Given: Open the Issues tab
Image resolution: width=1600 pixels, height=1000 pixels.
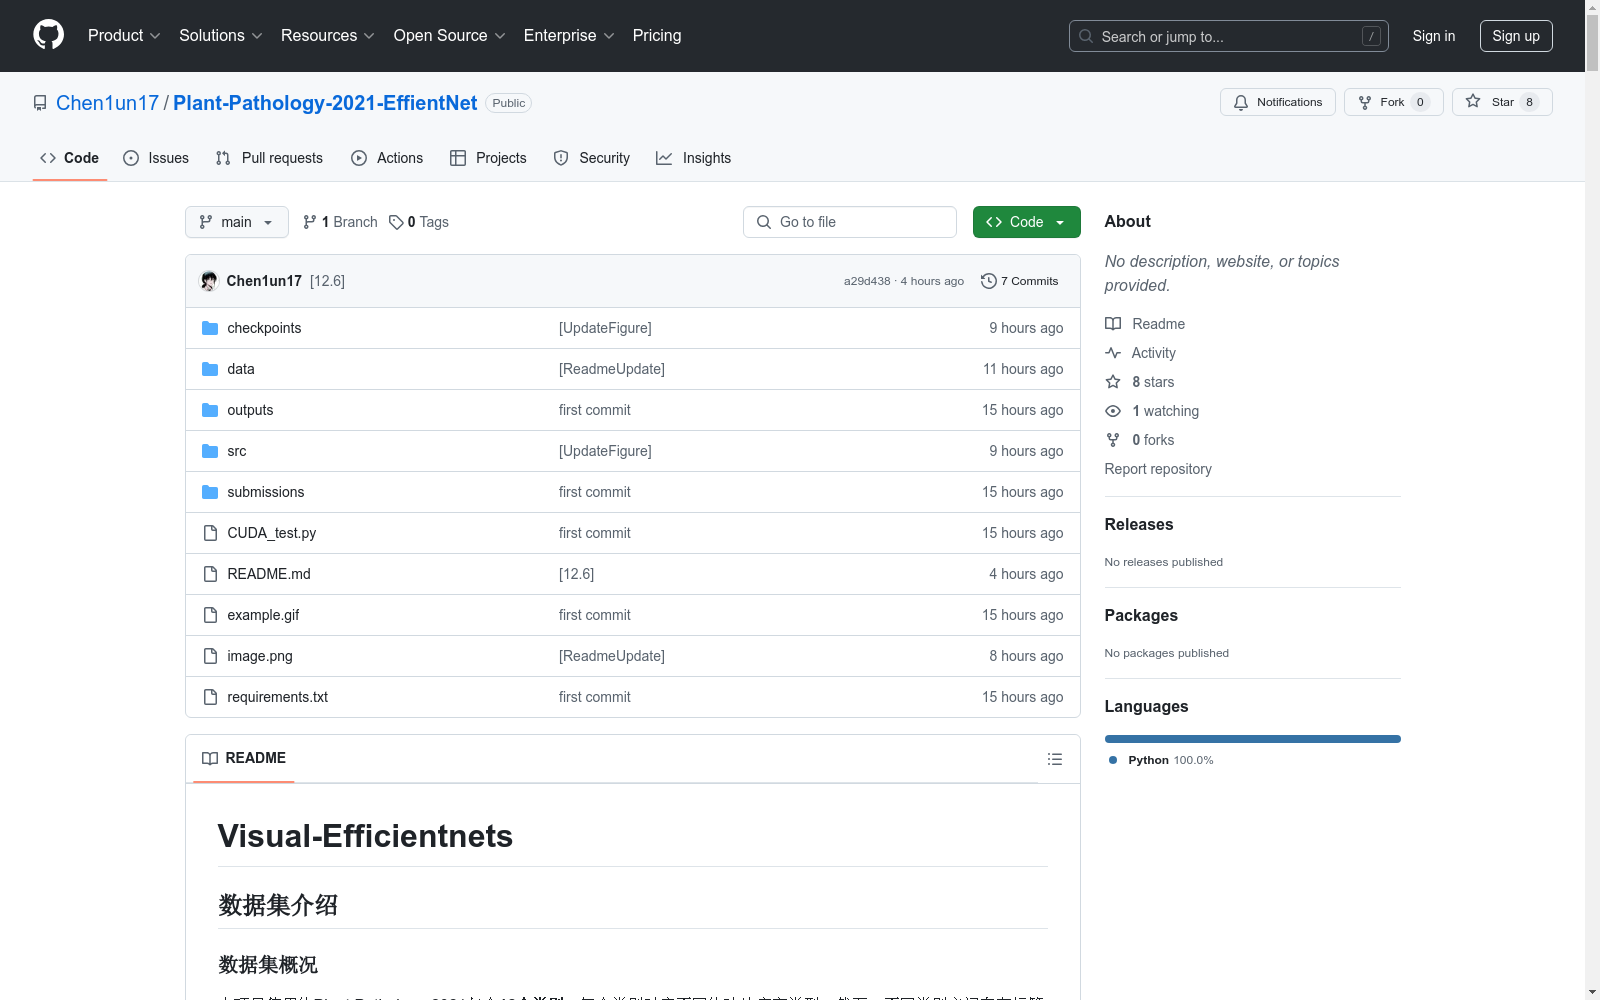Looking at the screenshot, I should 156,158.
